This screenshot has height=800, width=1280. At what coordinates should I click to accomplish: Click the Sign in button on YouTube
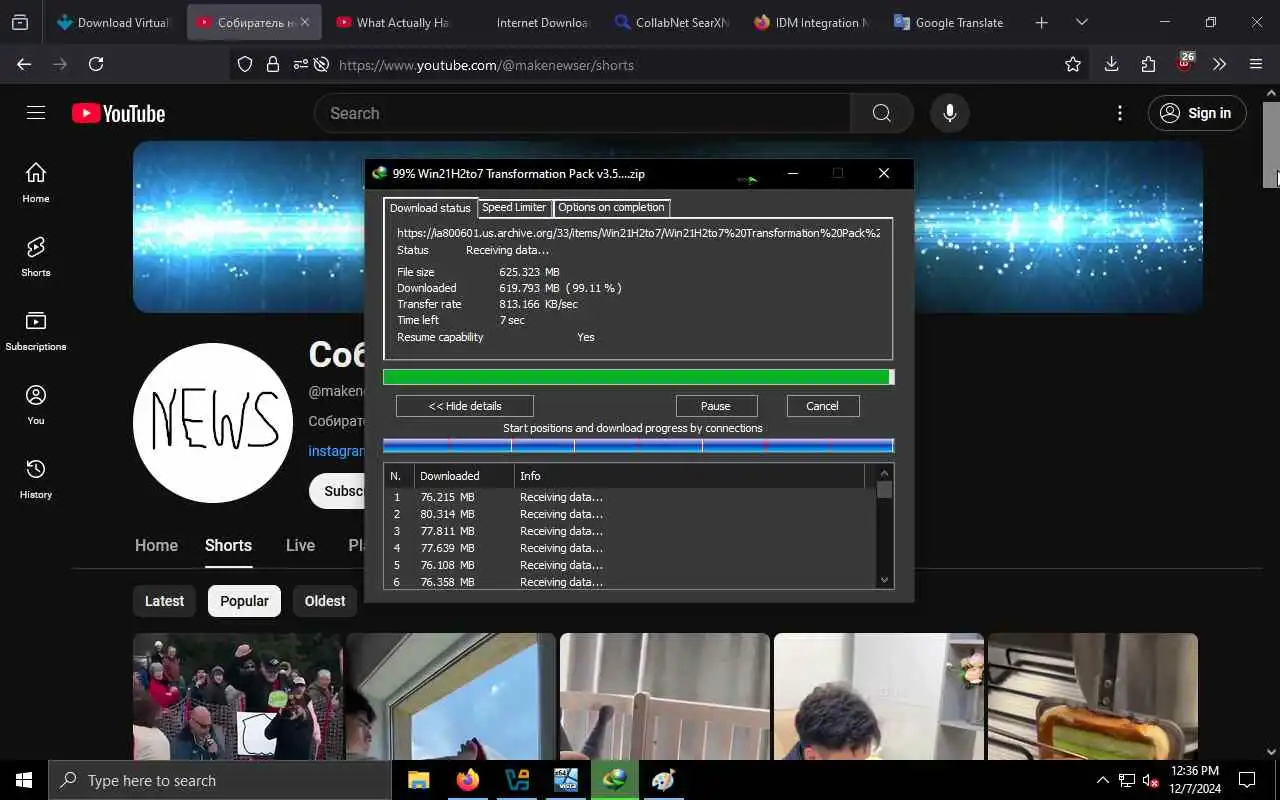[1197, 113]
